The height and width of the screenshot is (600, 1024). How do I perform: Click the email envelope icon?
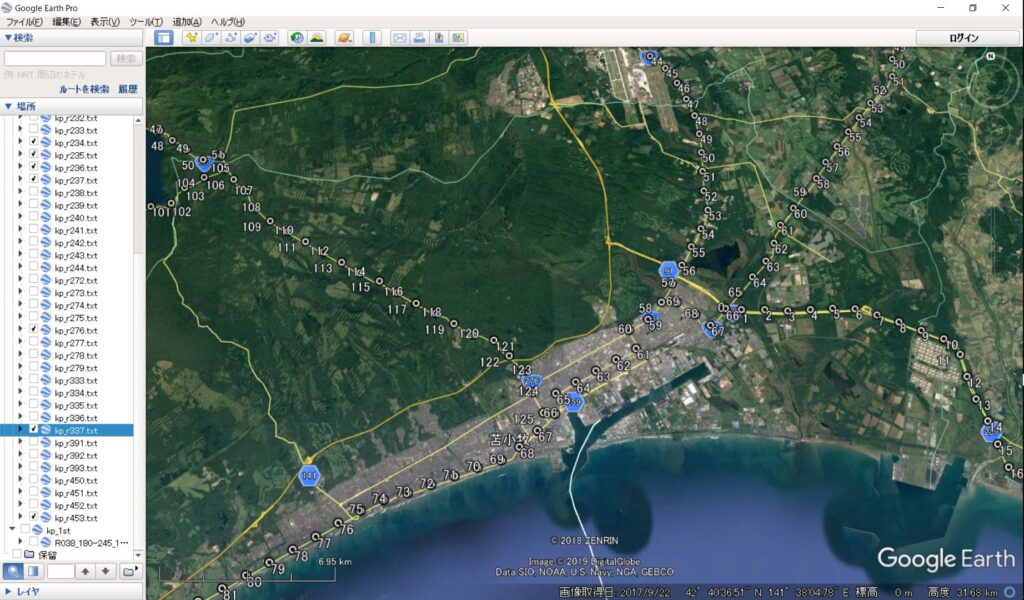tap(400, 38)
